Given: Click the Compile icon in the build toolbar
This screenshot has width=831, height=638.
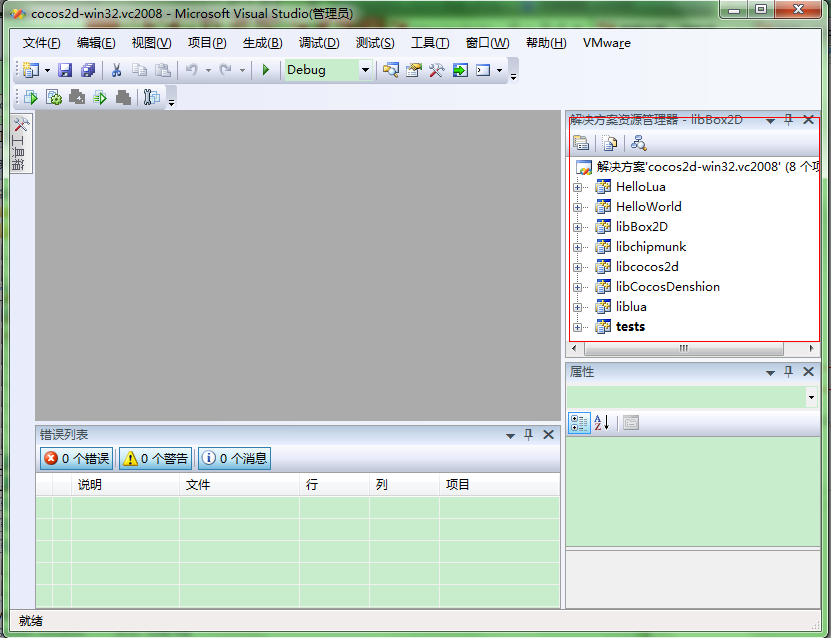Looking at the screenshot, I should click(100, 98).
